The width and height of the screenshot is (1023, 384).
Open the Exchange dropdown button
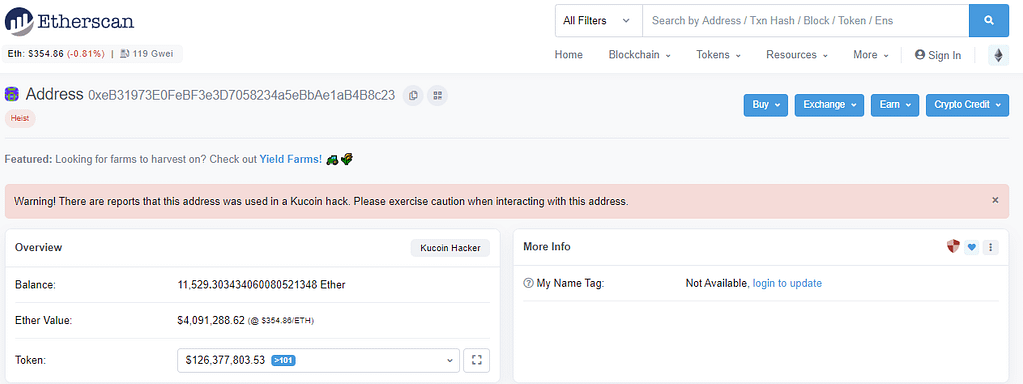pos(829,105)
